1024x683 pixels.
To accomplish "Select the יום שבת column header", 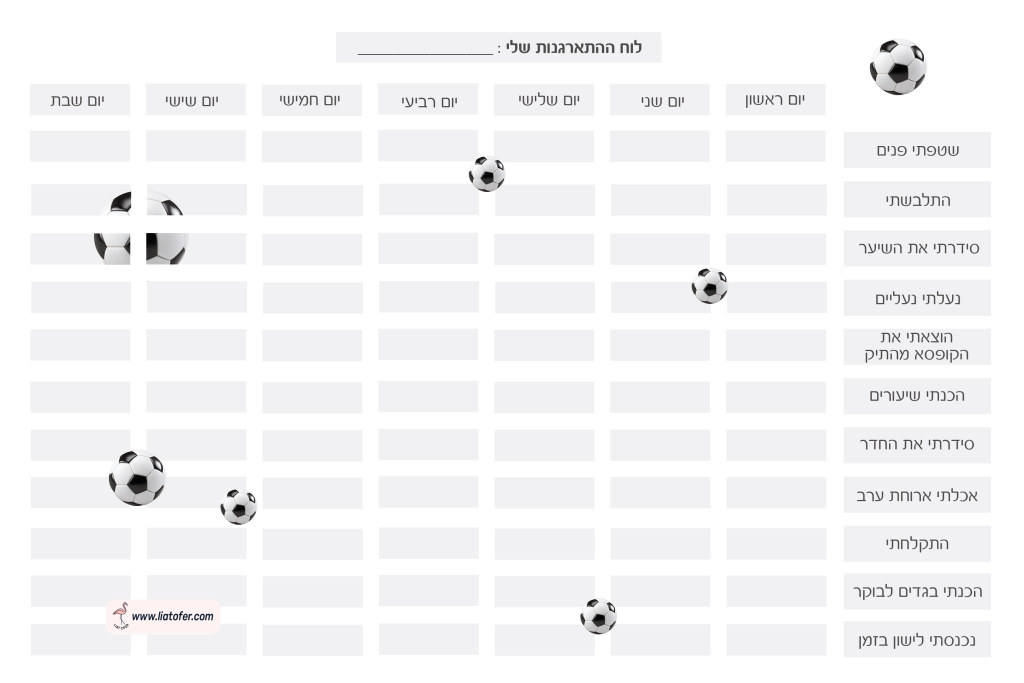I will (80, 100).
